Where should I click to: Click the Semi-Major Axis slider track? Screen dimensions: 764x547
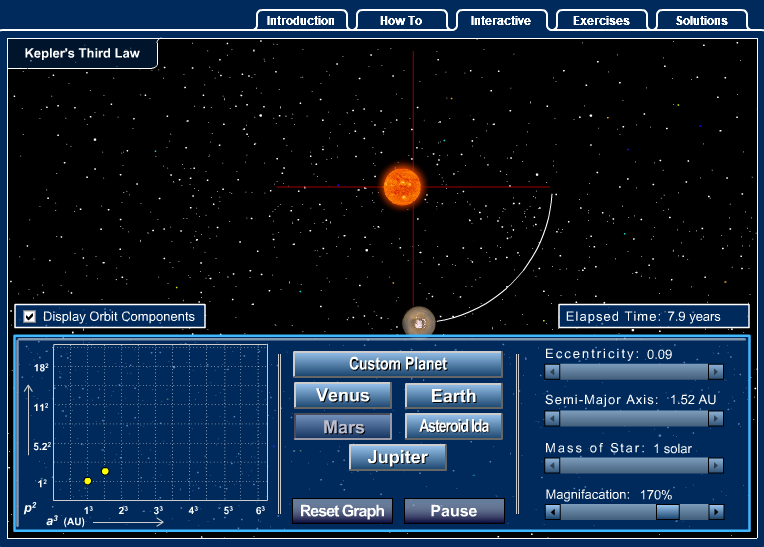point(634,418)
